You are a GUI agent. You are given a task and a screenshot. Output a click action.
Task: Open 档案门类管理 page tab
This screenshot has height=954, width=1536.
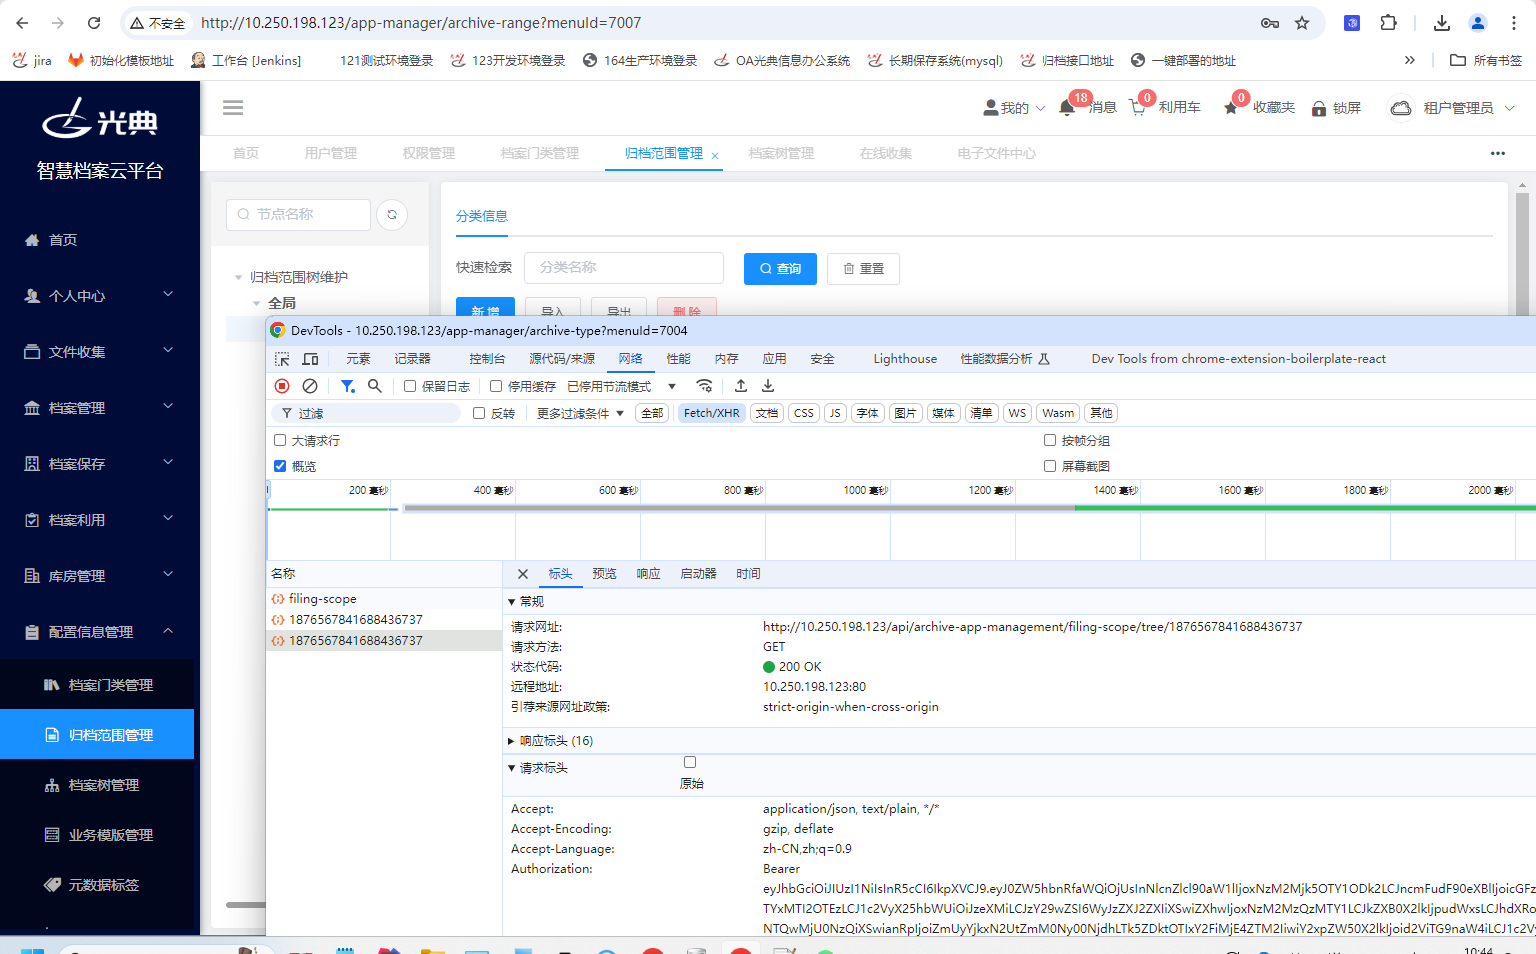(540, 154)
